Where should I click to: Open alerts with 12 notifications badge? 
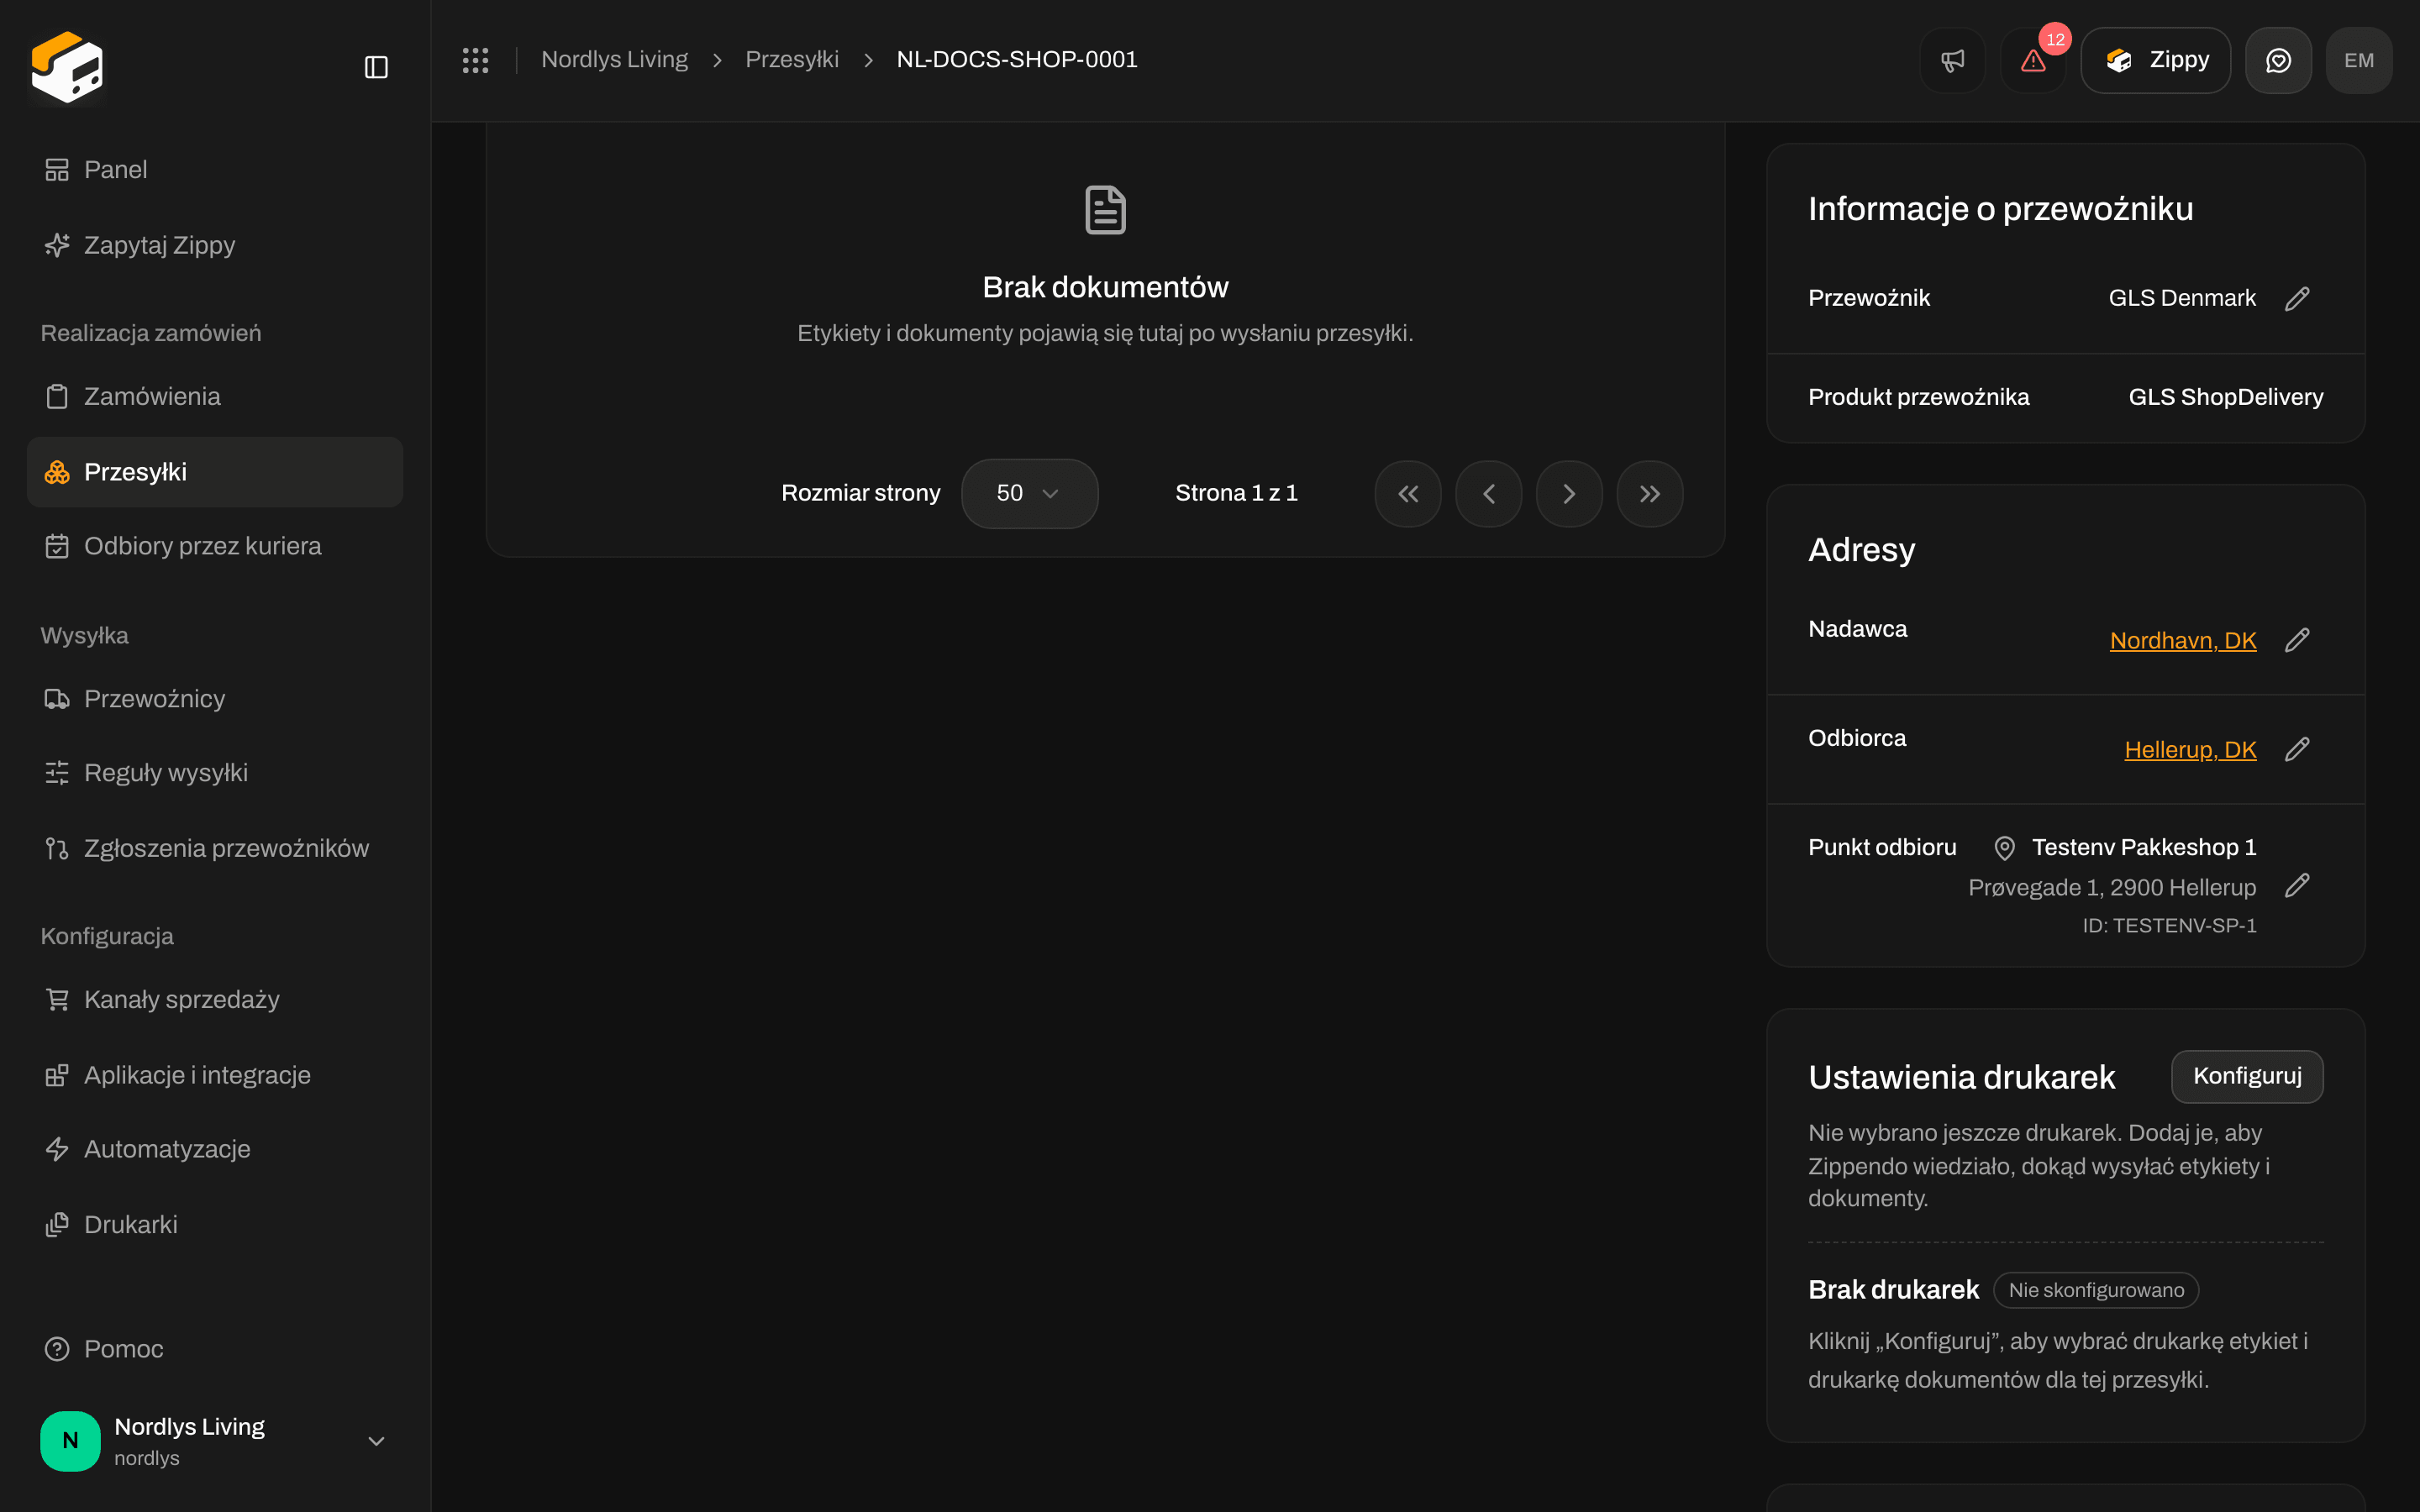[x=2033, y=60]
